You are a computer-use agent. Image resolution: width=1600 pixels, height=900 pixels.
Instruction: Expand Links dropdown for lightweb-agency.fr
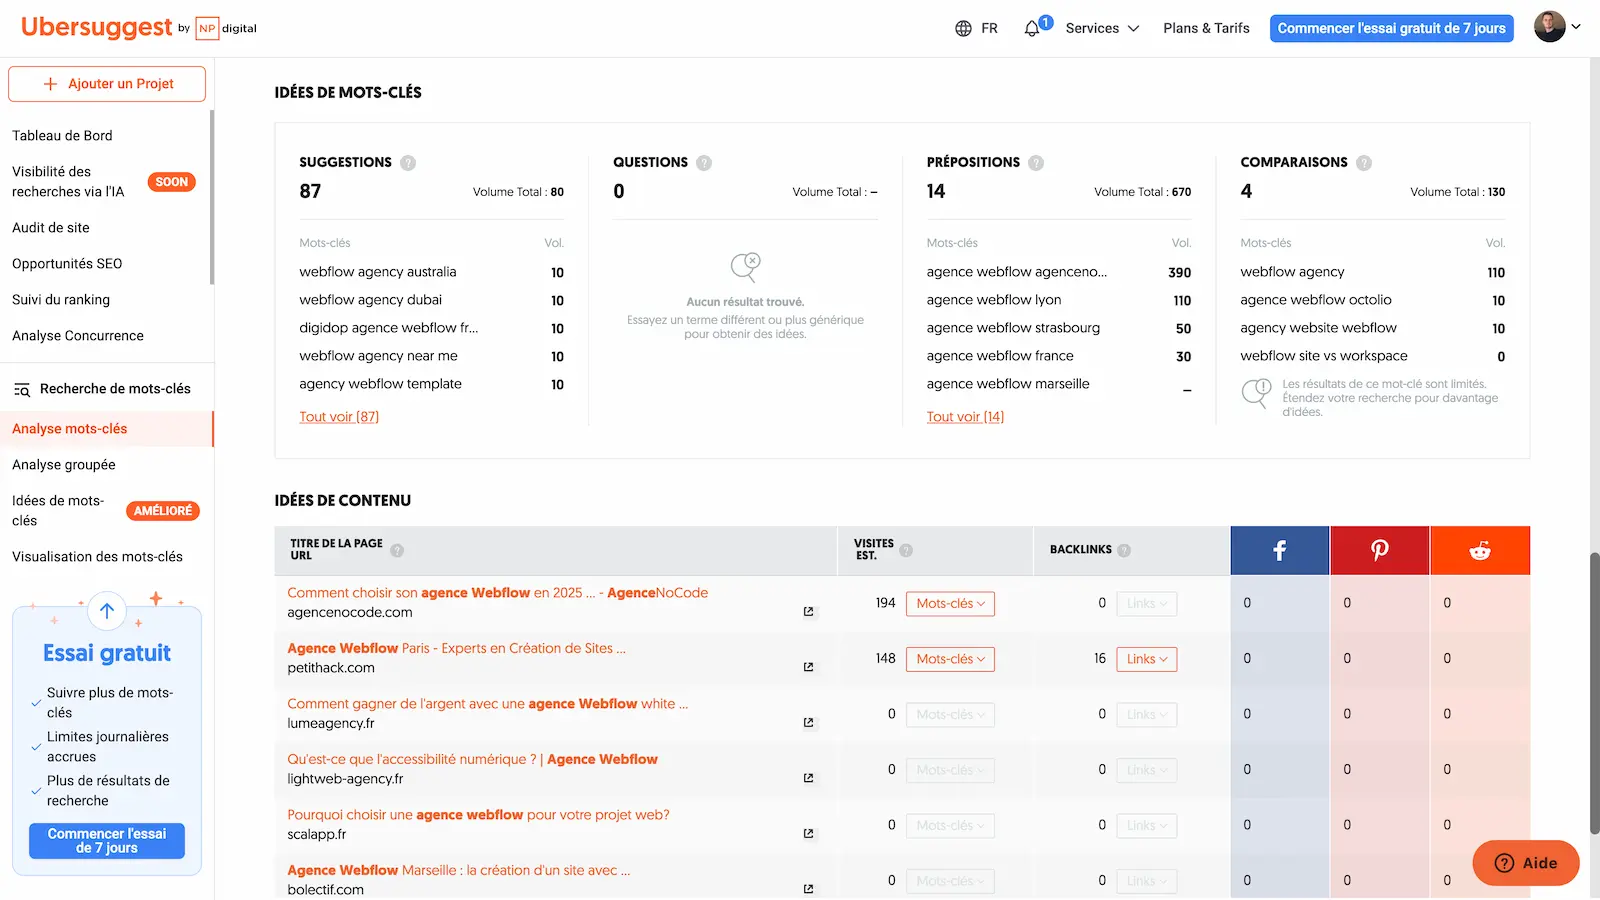tap(1146, 770)
